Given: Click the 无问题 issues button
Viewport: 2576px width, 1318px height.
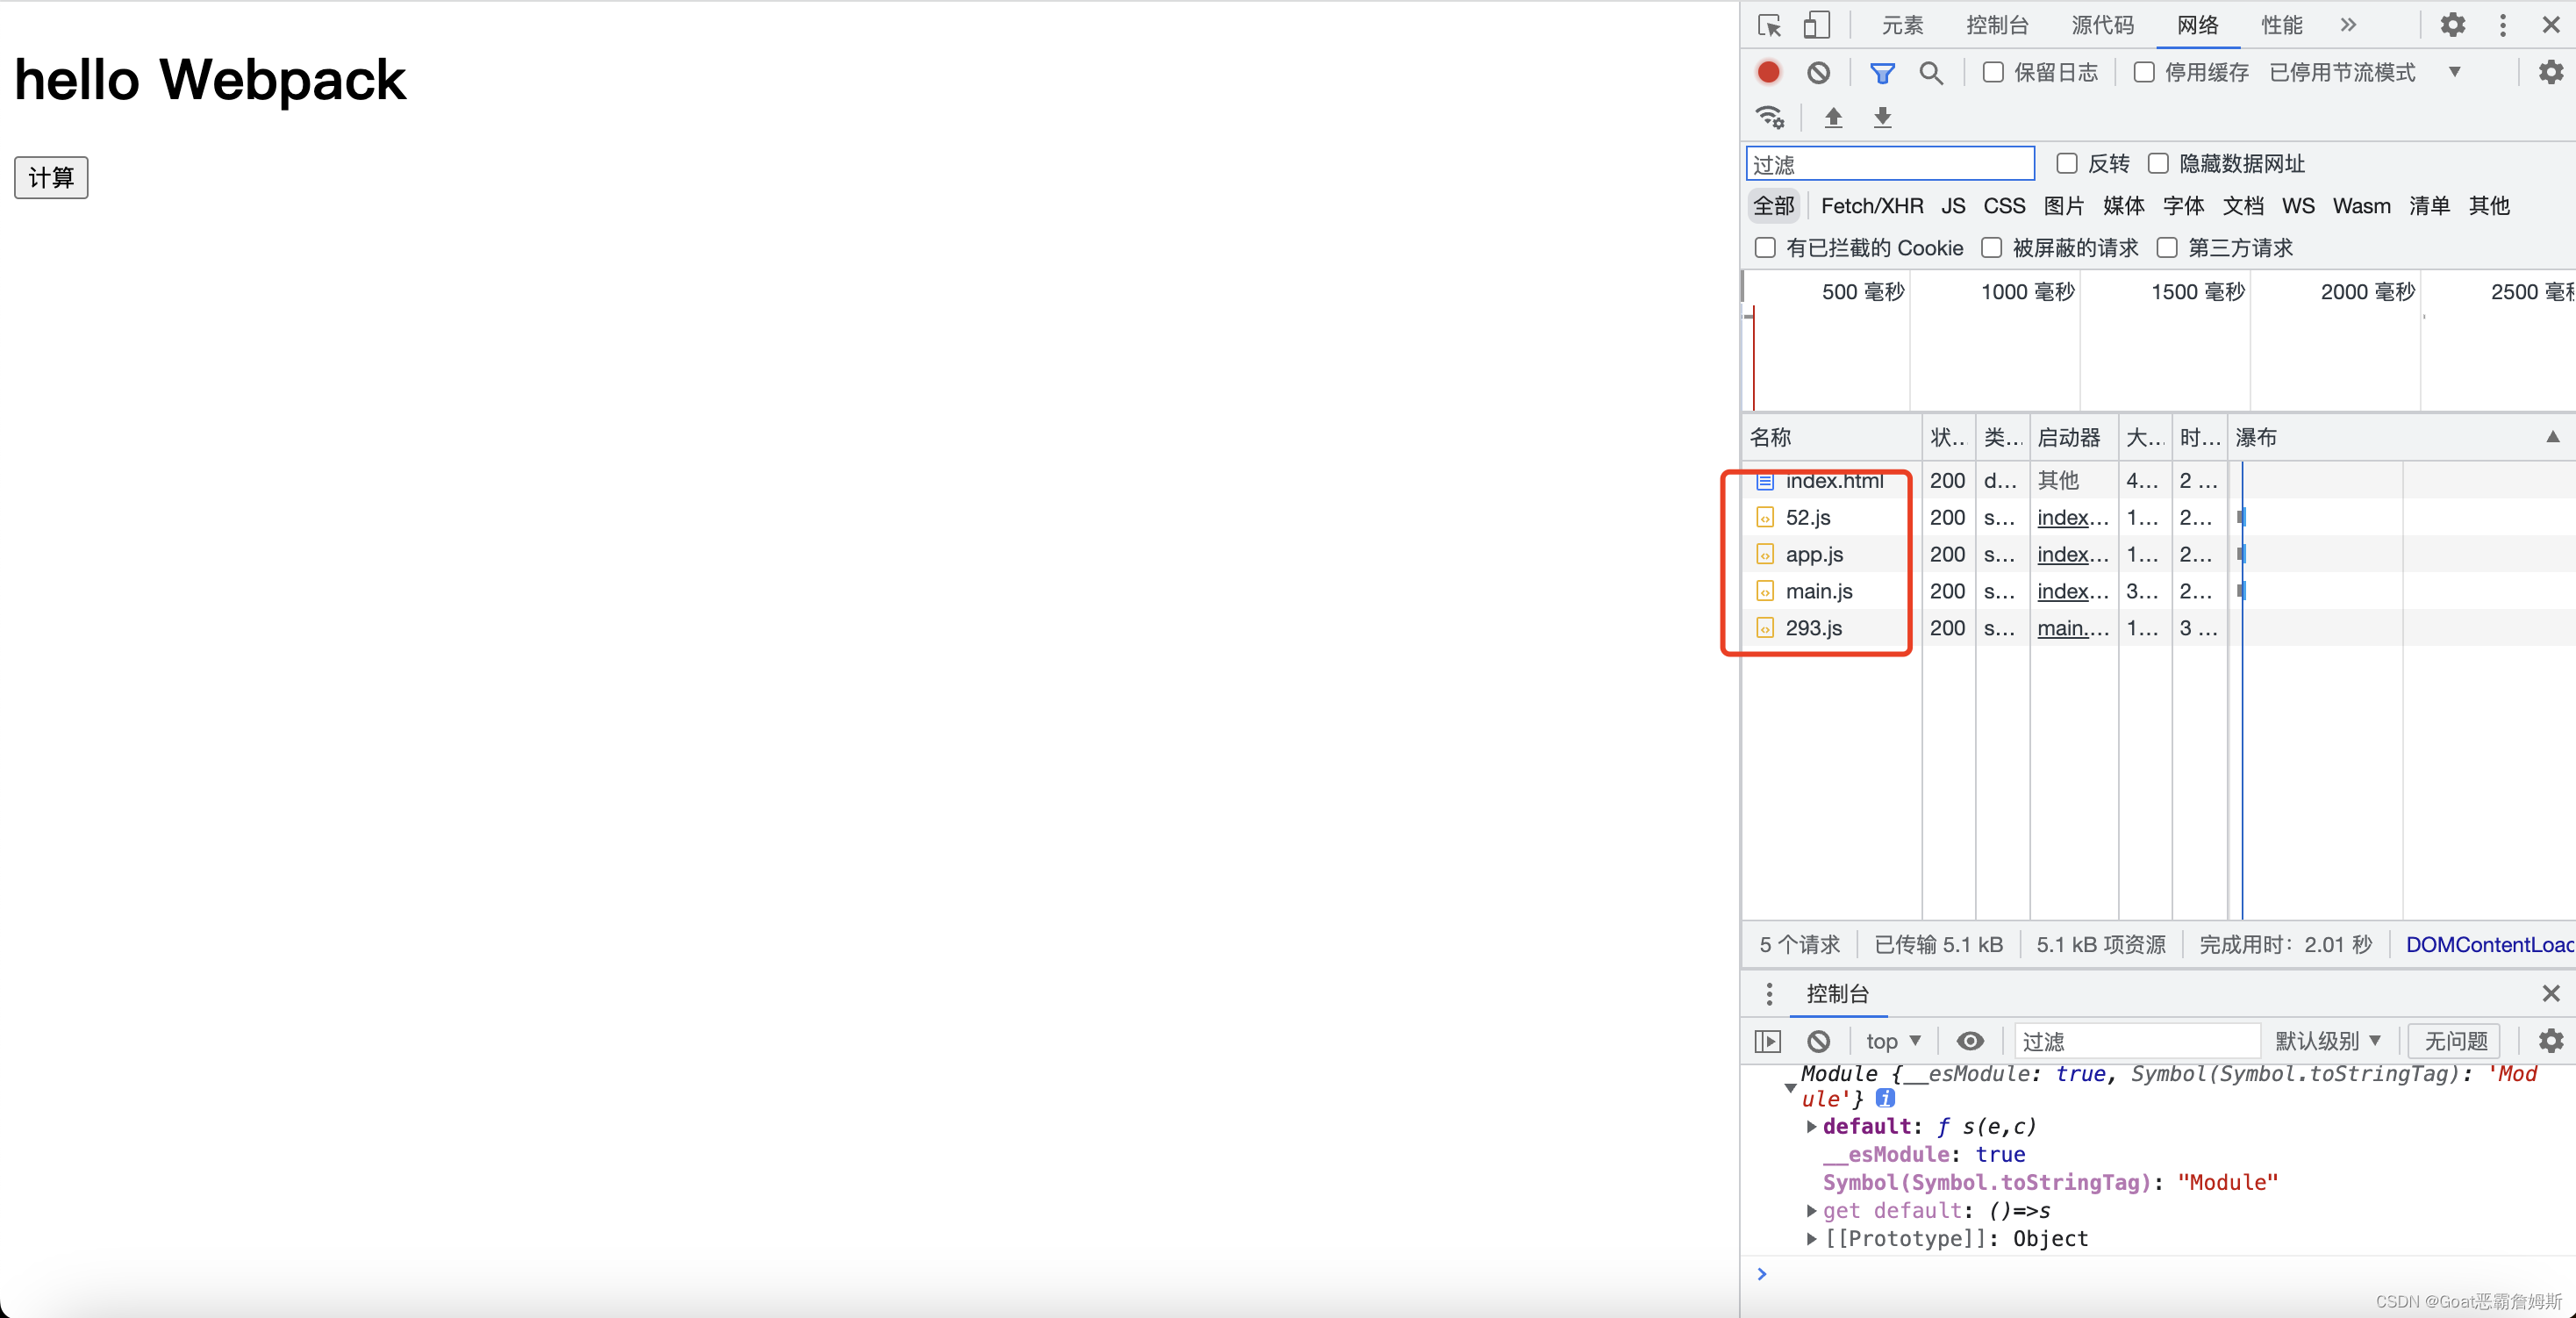Looking at the screenshot, I should pos(2455,1041).
